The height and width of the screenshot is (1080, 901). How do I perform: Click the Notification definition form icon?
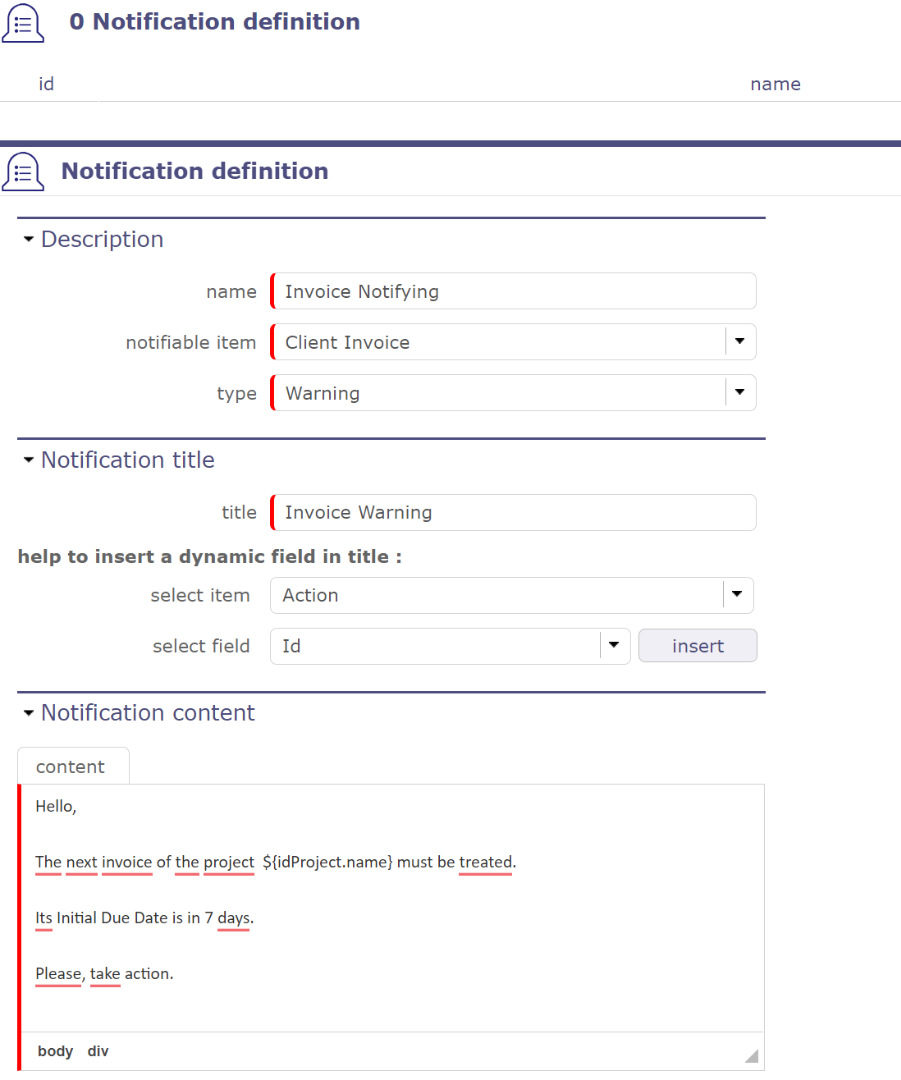click(23, 171)
